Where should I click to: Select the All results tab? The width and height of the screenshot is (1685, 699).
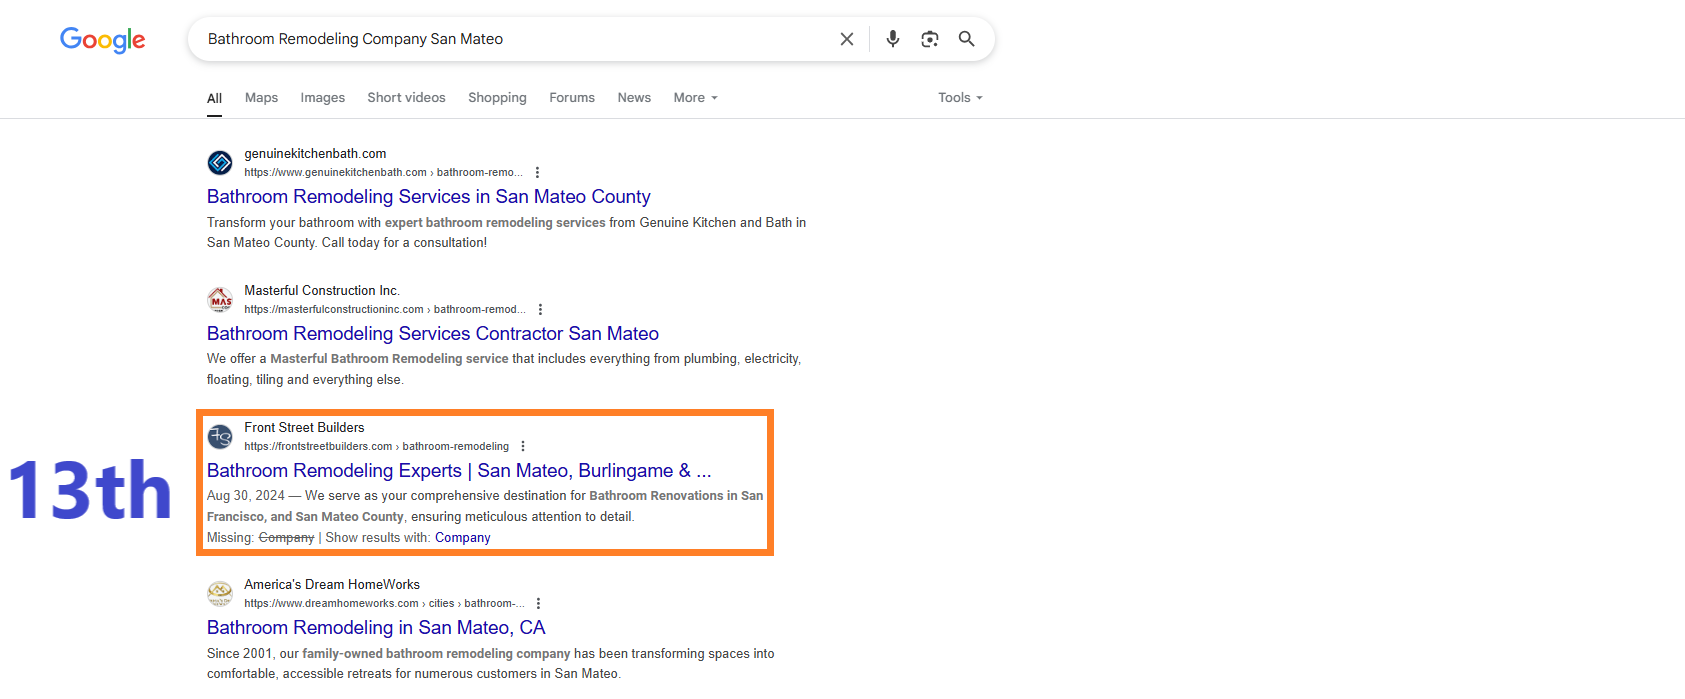[x=214, y=98]
